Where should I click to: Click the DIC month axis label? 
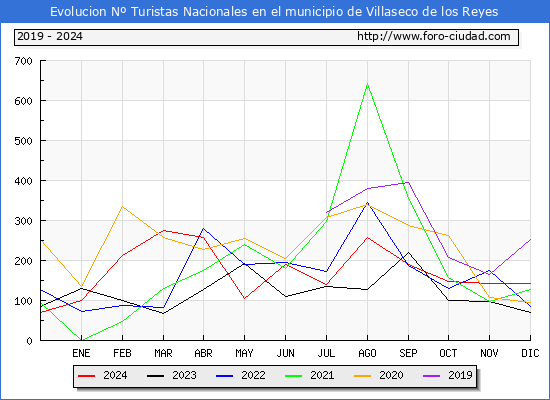point(530,353)
